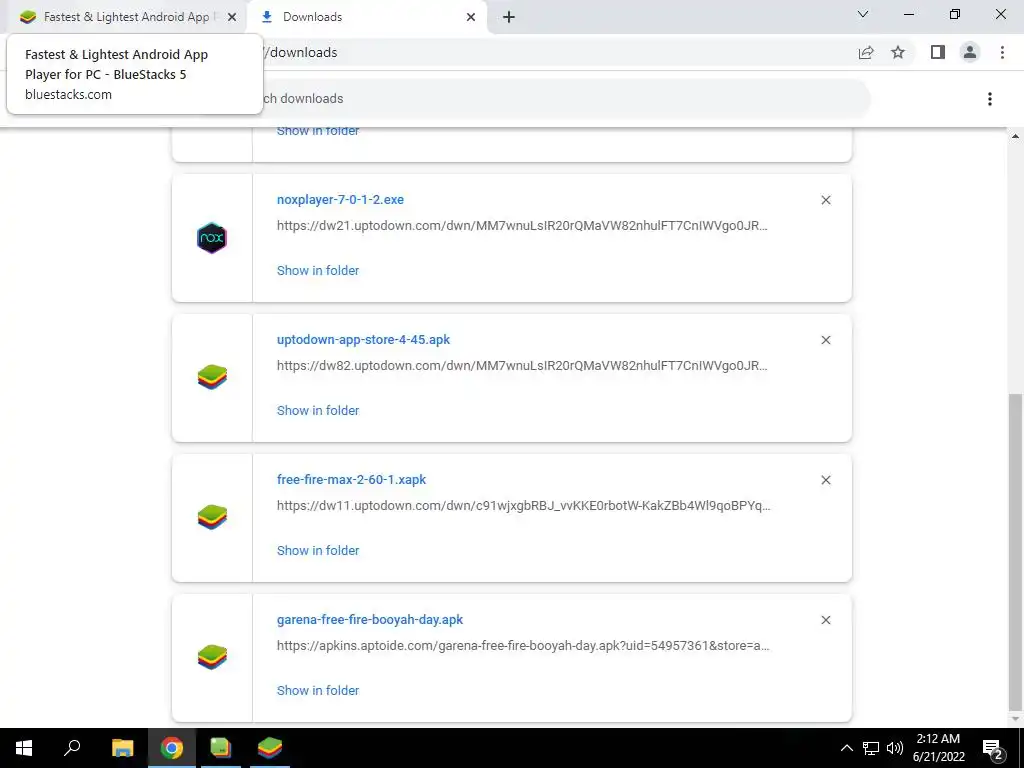Open Chrome's three-dot main menu
Screen dimensions: 1024x768
pyautogui.click(x=1002, y=52)
